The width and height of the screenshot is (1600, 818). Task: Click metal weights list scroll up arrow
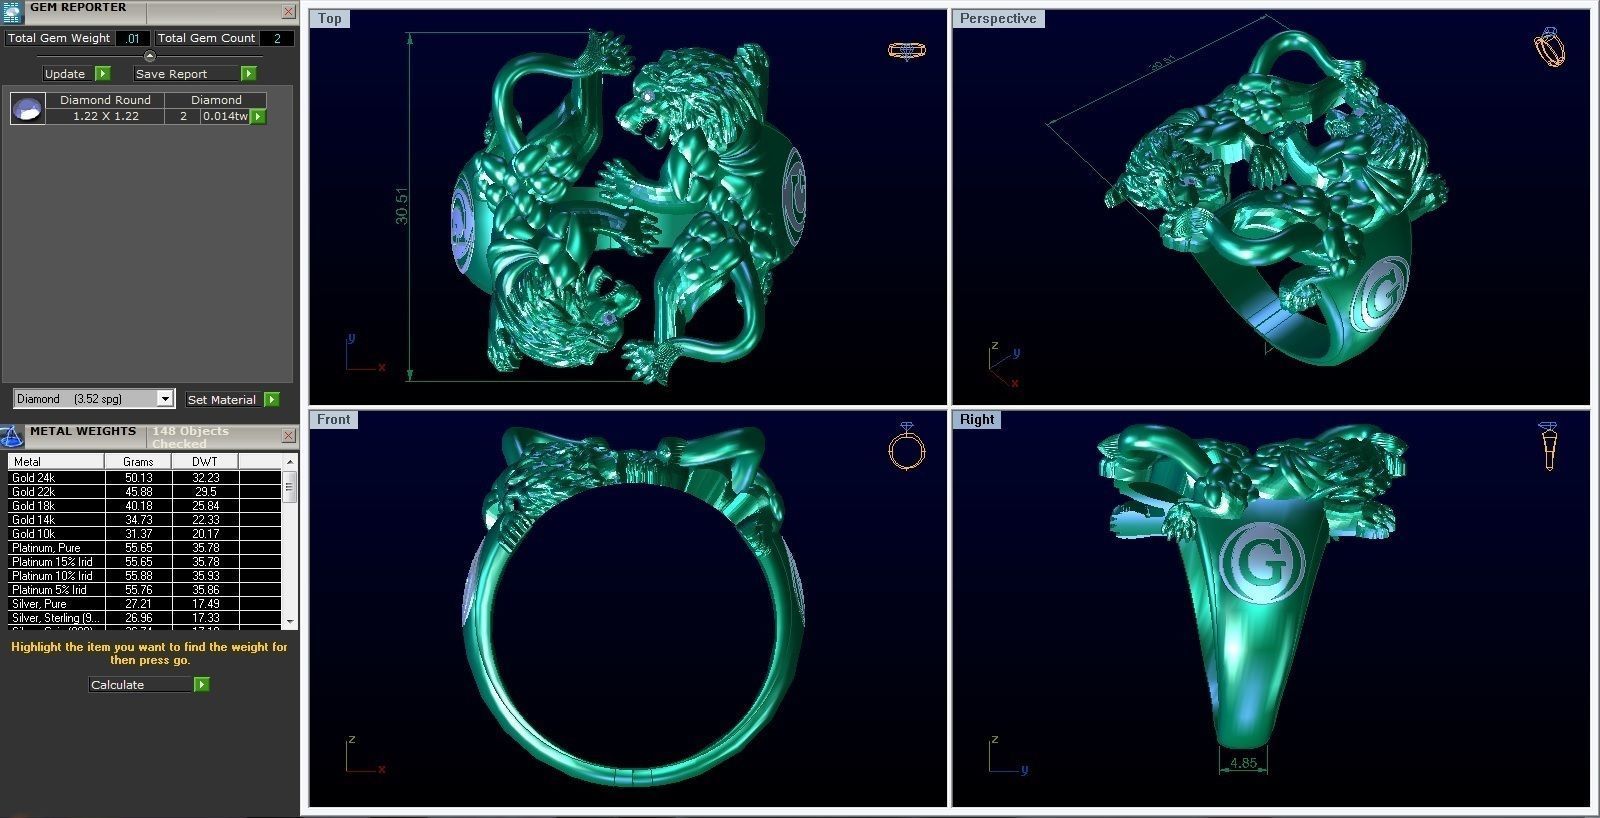click(x=290, y=461)
